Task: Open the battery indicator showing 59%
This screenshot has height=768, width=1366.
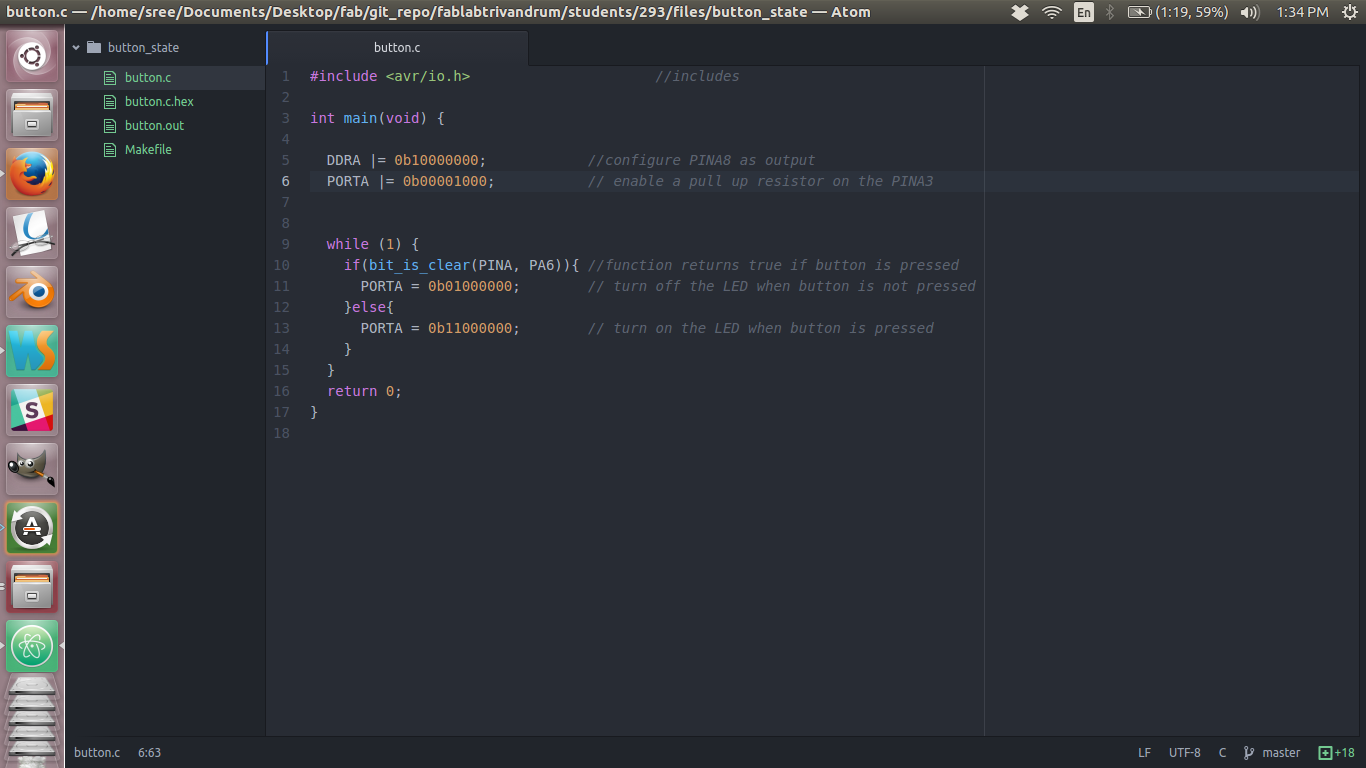Action: click(1178, 12)
